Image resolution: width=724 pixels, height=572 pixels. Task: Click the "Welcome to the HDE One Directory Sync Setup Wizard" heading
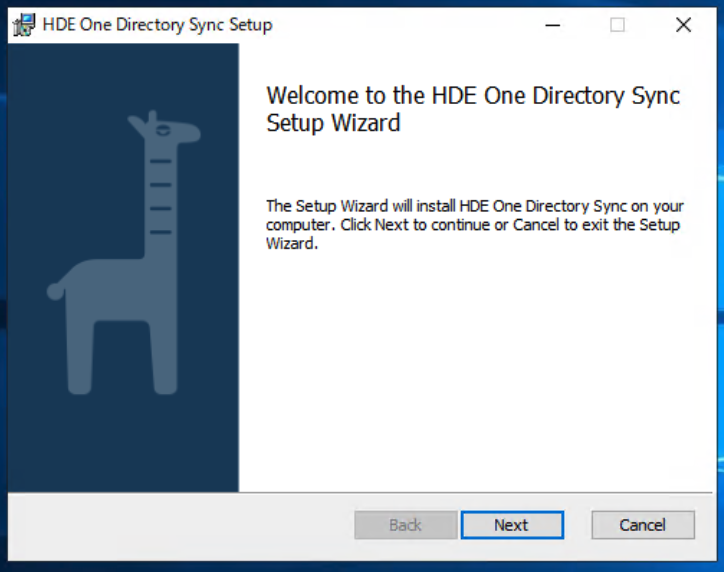pyautogui.click(x=473, y=109)
